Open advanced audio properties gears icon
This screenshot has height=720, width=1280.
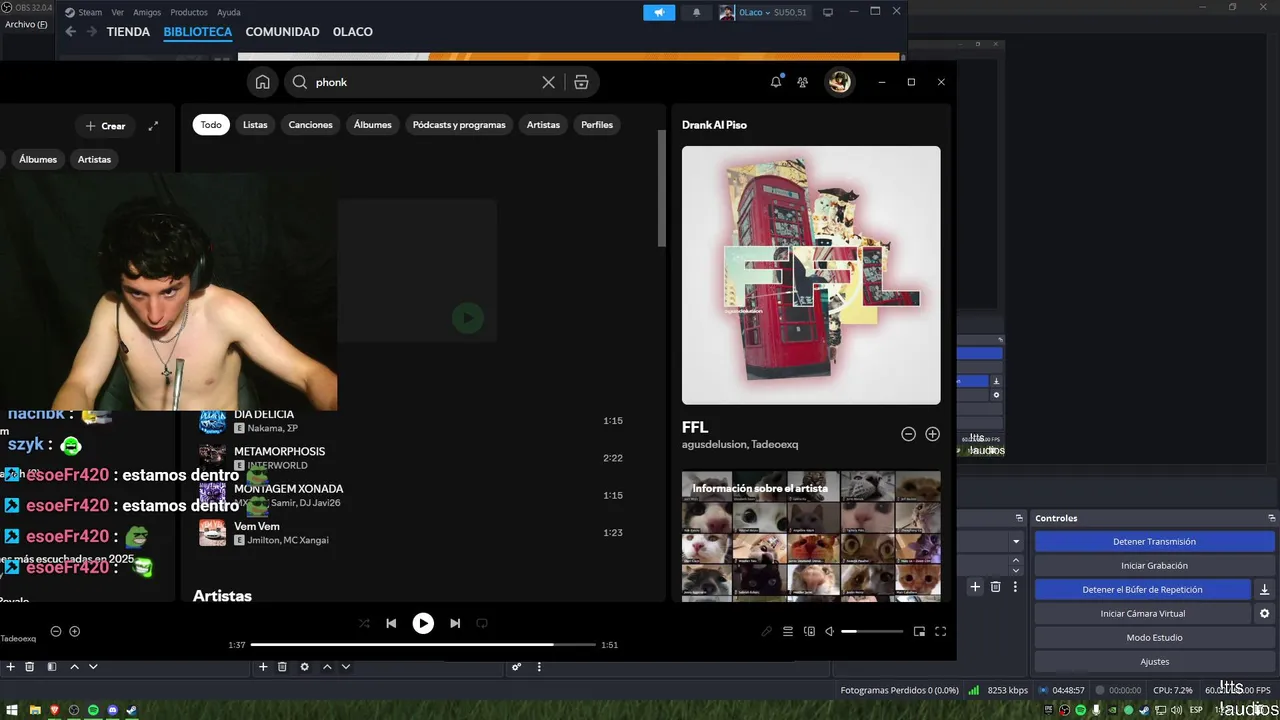[x=517, y=667]
